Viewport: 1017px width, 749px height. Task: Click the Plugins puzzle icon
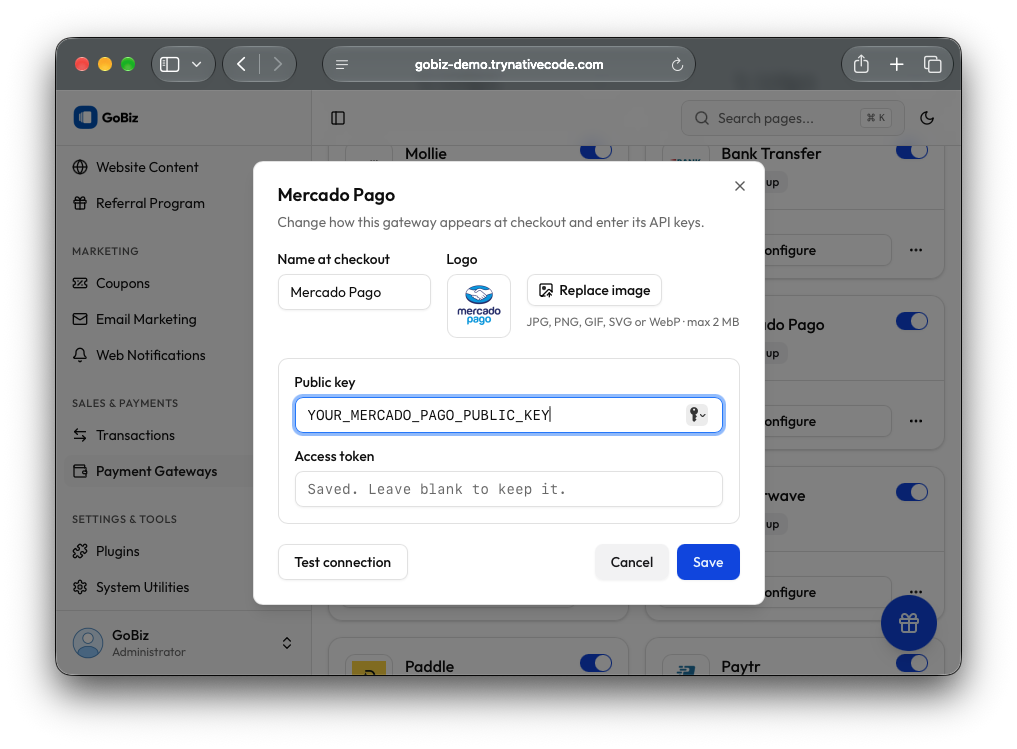80,551
